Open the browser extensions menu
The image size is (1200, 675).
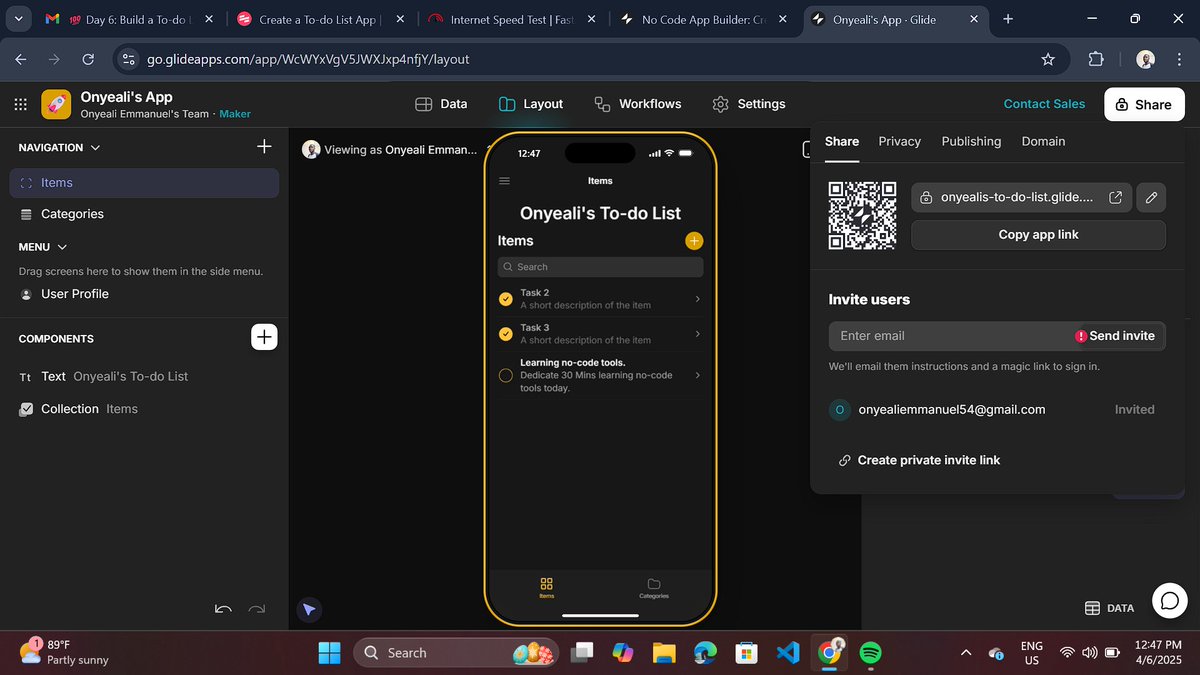coord(1096,59)
